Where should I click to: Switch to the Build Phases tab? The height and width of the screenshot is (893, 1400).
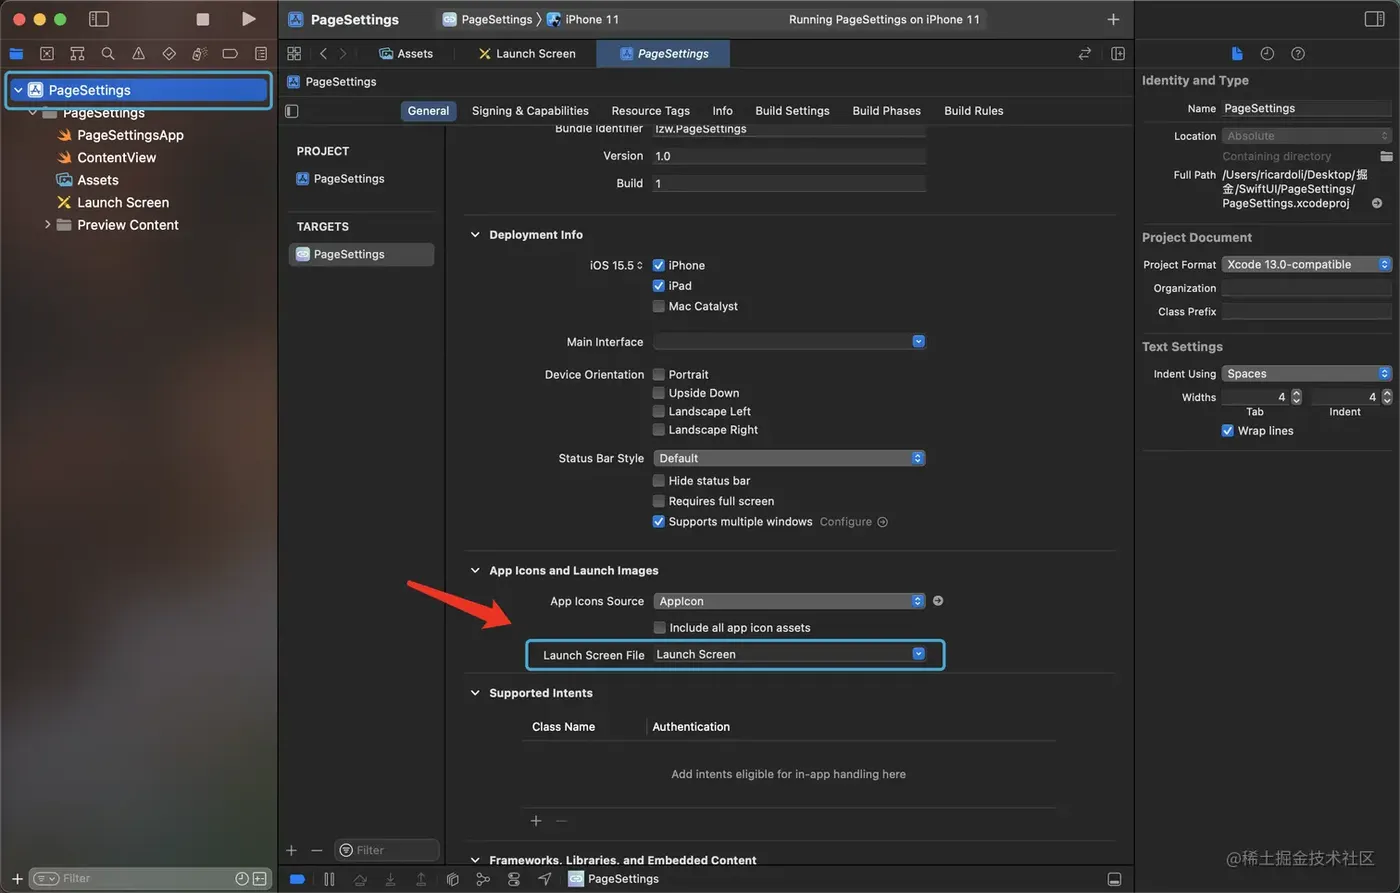click(x=886, y=111)
